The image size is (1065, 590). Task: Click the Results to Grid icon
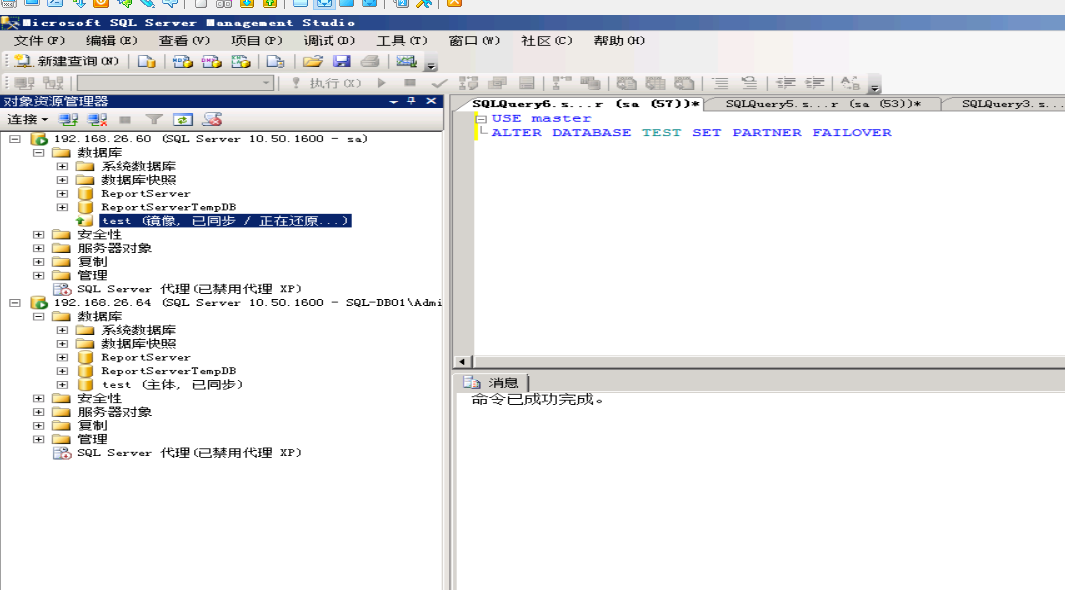(x=655, y=83)
